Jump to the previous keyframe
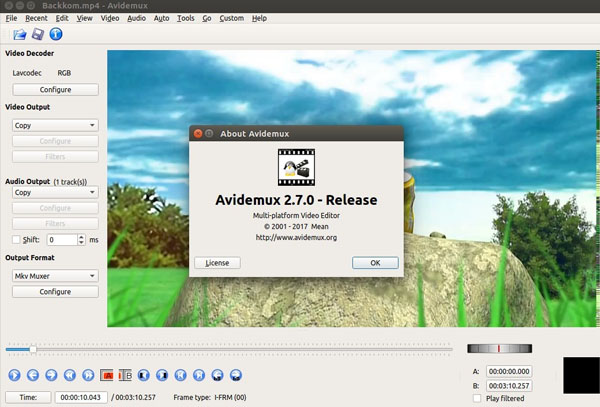This screenshot has height=407, width=600. click(x=70, y=375)
